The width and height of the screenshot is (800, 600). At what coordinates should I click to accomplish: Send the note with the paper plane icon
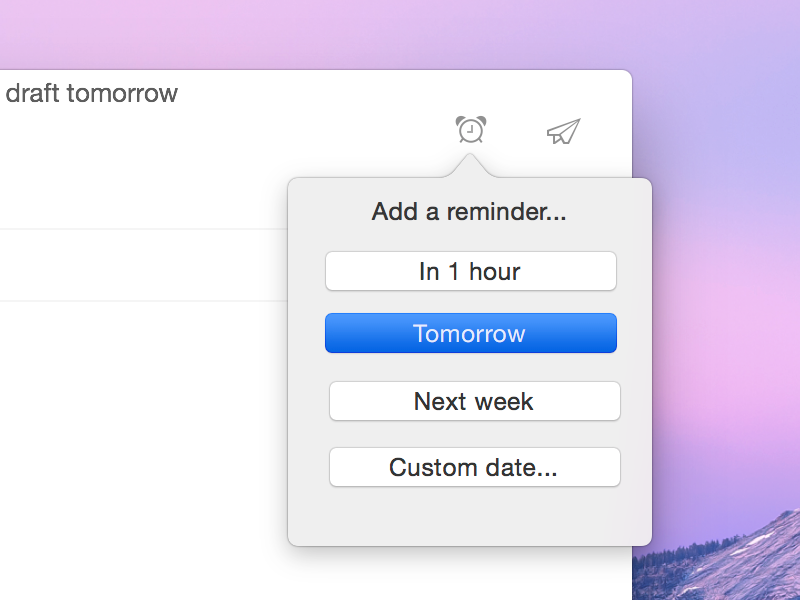[x=564, y=131]
